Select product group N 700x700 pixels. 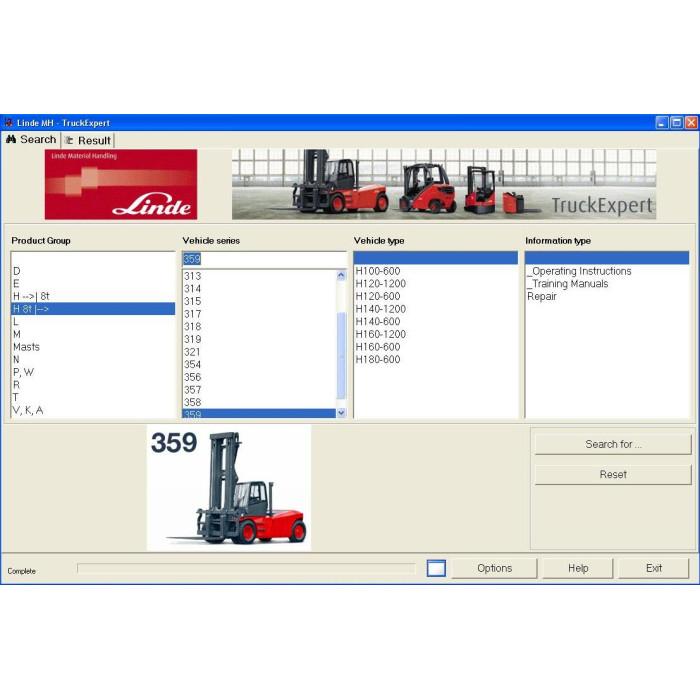click(x=92, y=359)
